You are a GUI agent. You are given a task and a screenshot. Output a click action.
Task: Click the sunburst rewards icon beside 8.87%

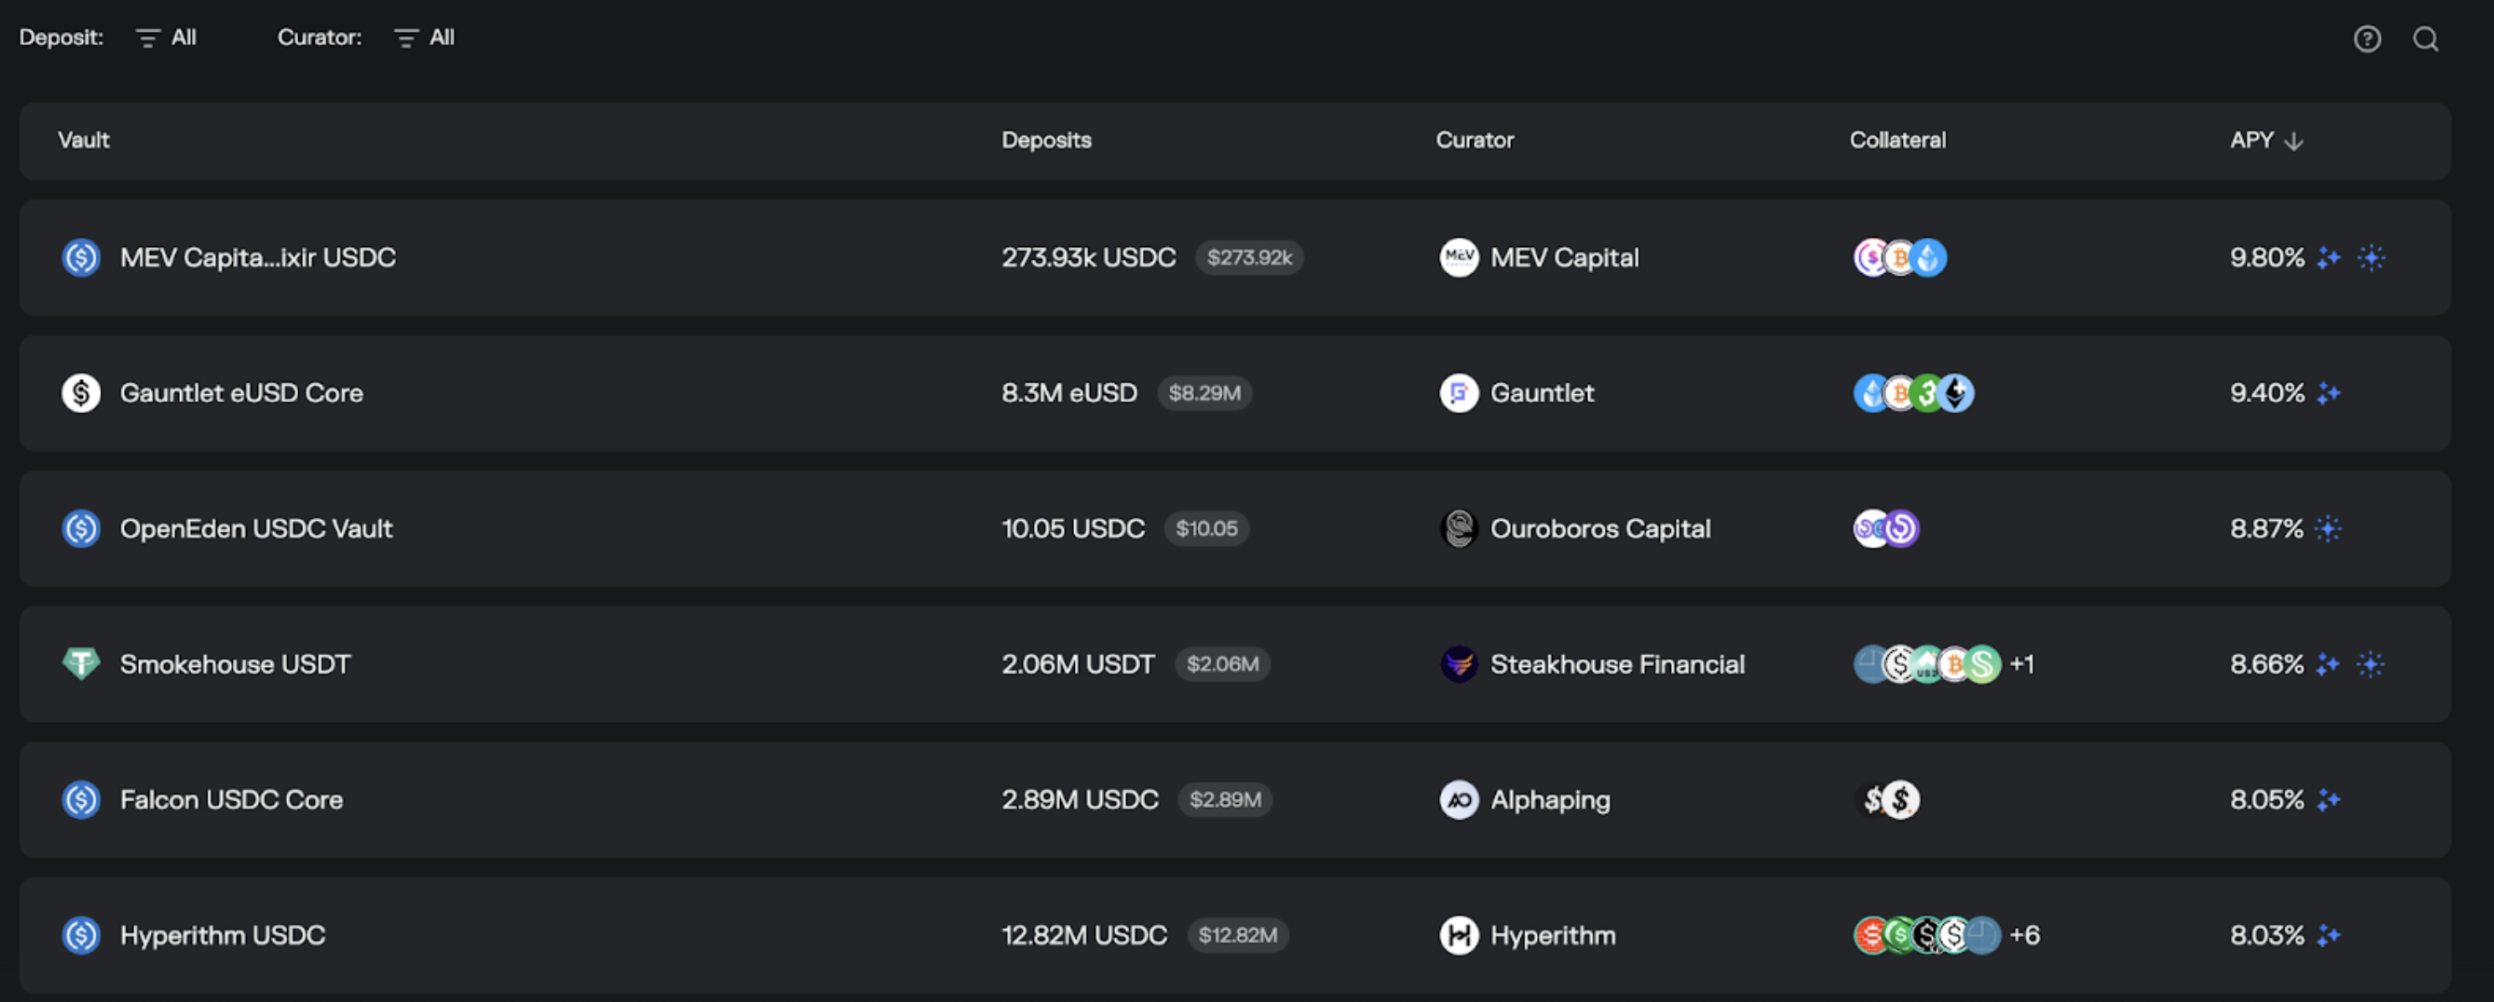pos(2328,528)
